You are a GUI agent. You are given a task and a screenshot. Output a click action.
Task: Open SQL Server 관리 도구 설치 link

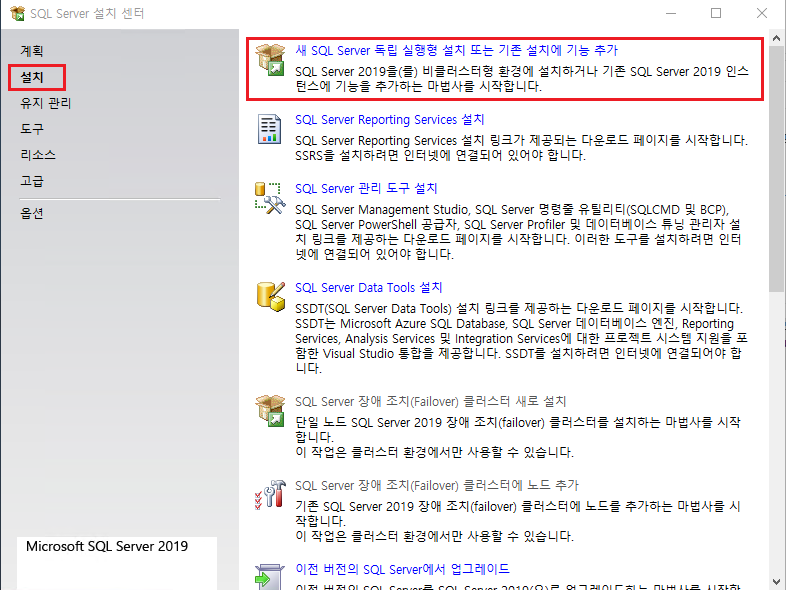[x=366, y=188]
